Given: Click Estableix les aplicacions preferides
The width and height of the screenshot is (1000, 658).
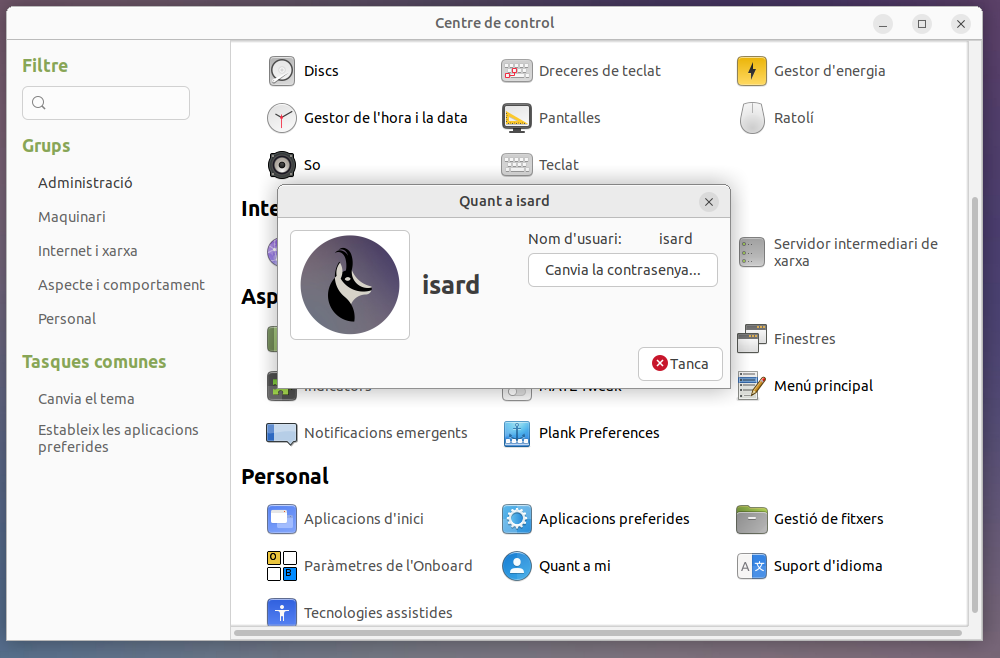Looking at the screenshot, I should pos(118,438).
